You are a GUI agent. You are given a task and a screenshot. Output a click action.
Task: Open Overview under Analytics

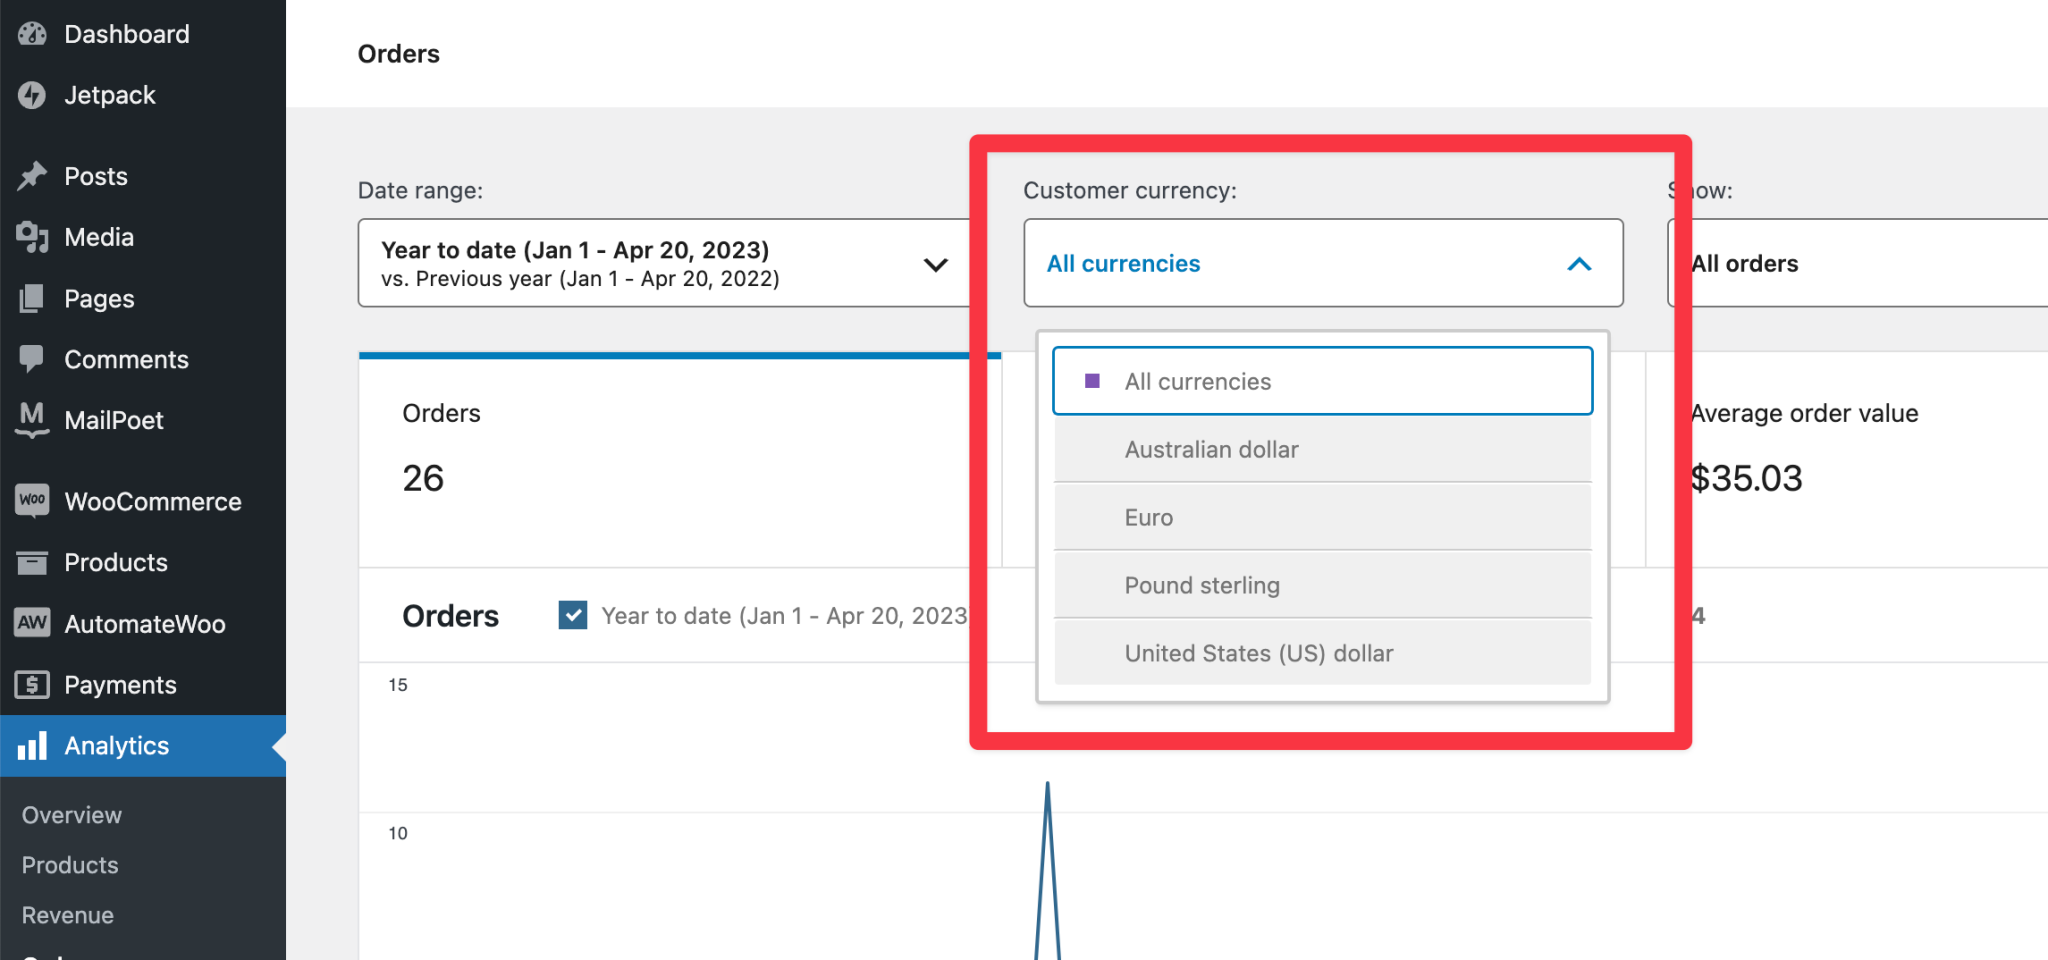(x=70, y=815)
